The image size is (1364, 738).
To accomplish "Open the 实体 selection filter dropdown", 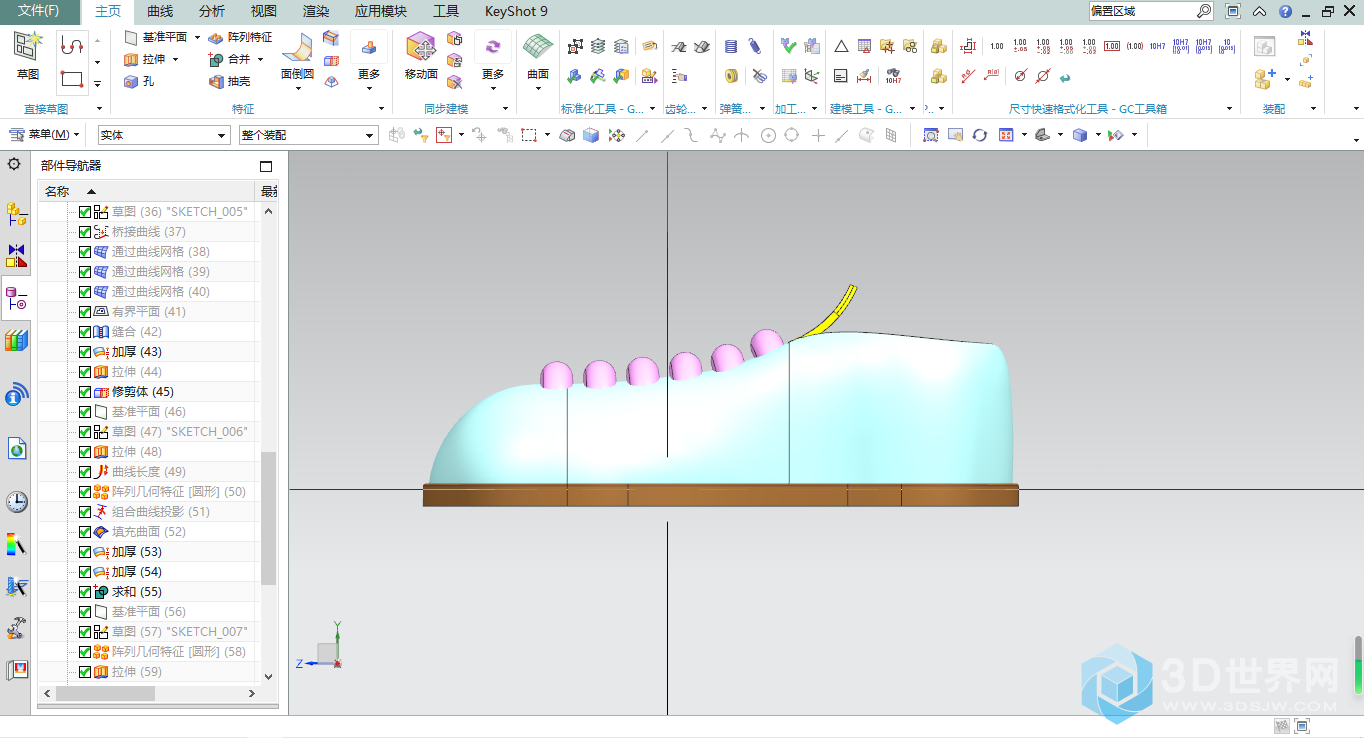I will 164,135.
